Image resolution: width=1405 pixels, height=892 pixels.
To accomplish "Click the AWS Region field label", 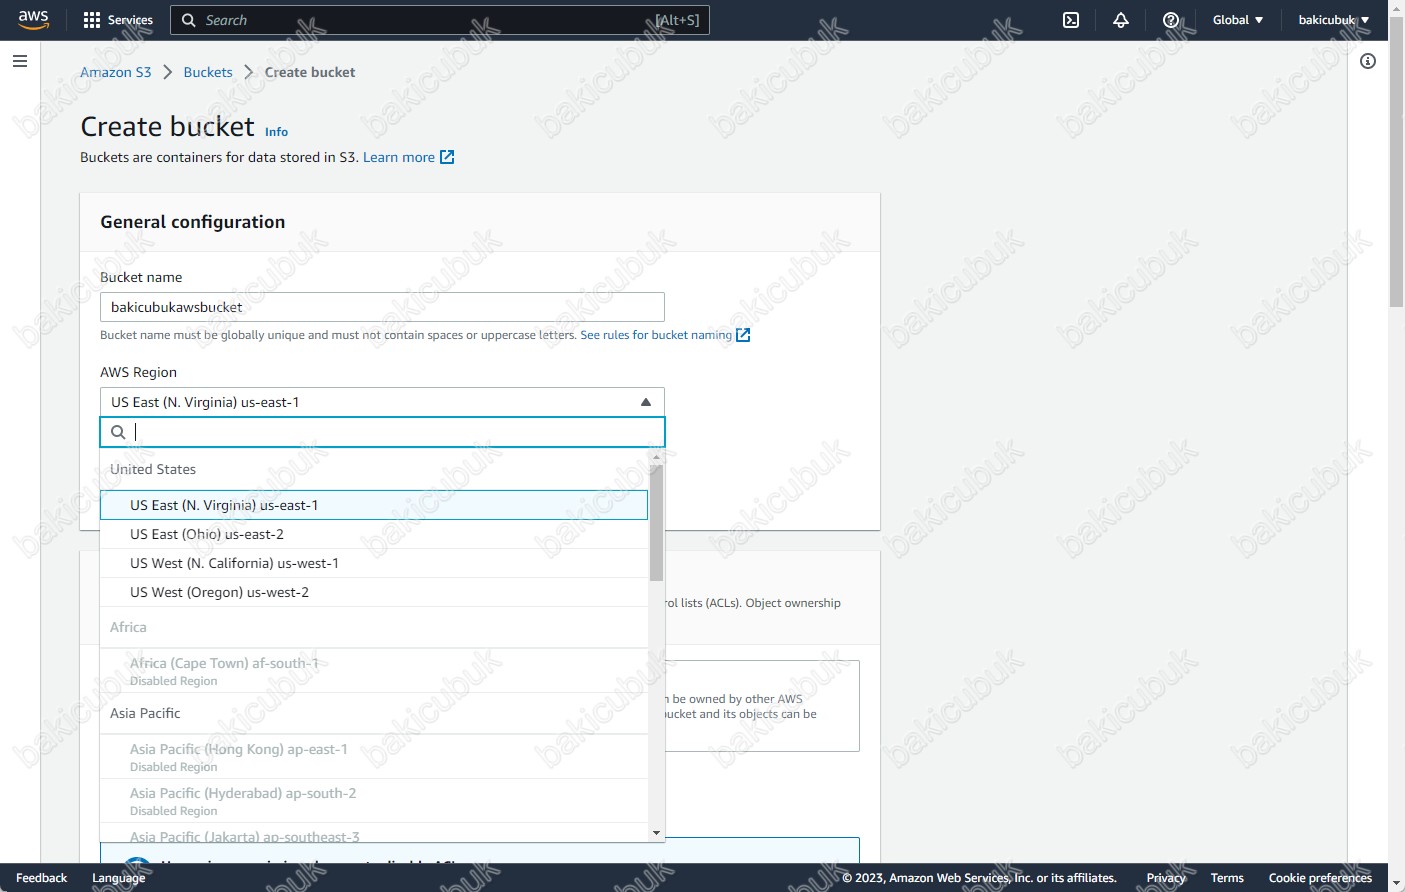I will [138, 372].
